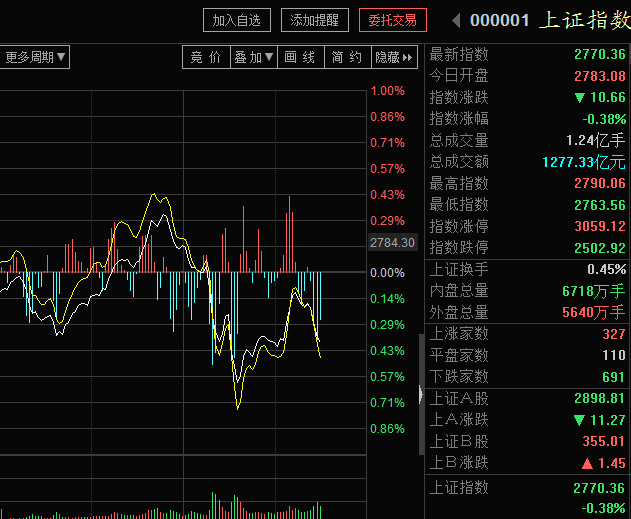Click the 指数涨跌 down arrow indicator
Screen dimensions: 631x519
[x=580, y=97]
